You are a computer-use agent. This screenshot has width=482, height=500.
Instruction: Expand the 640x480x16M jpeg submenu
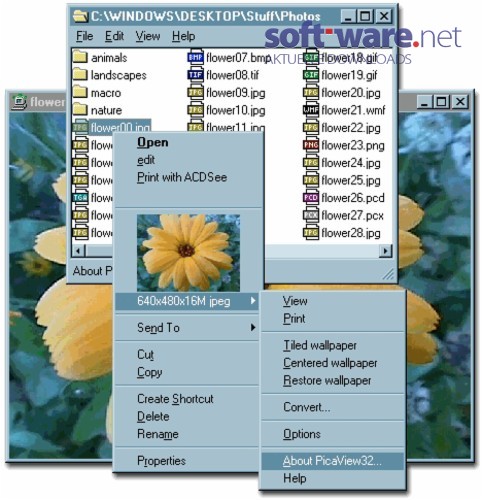click(187, 301)
